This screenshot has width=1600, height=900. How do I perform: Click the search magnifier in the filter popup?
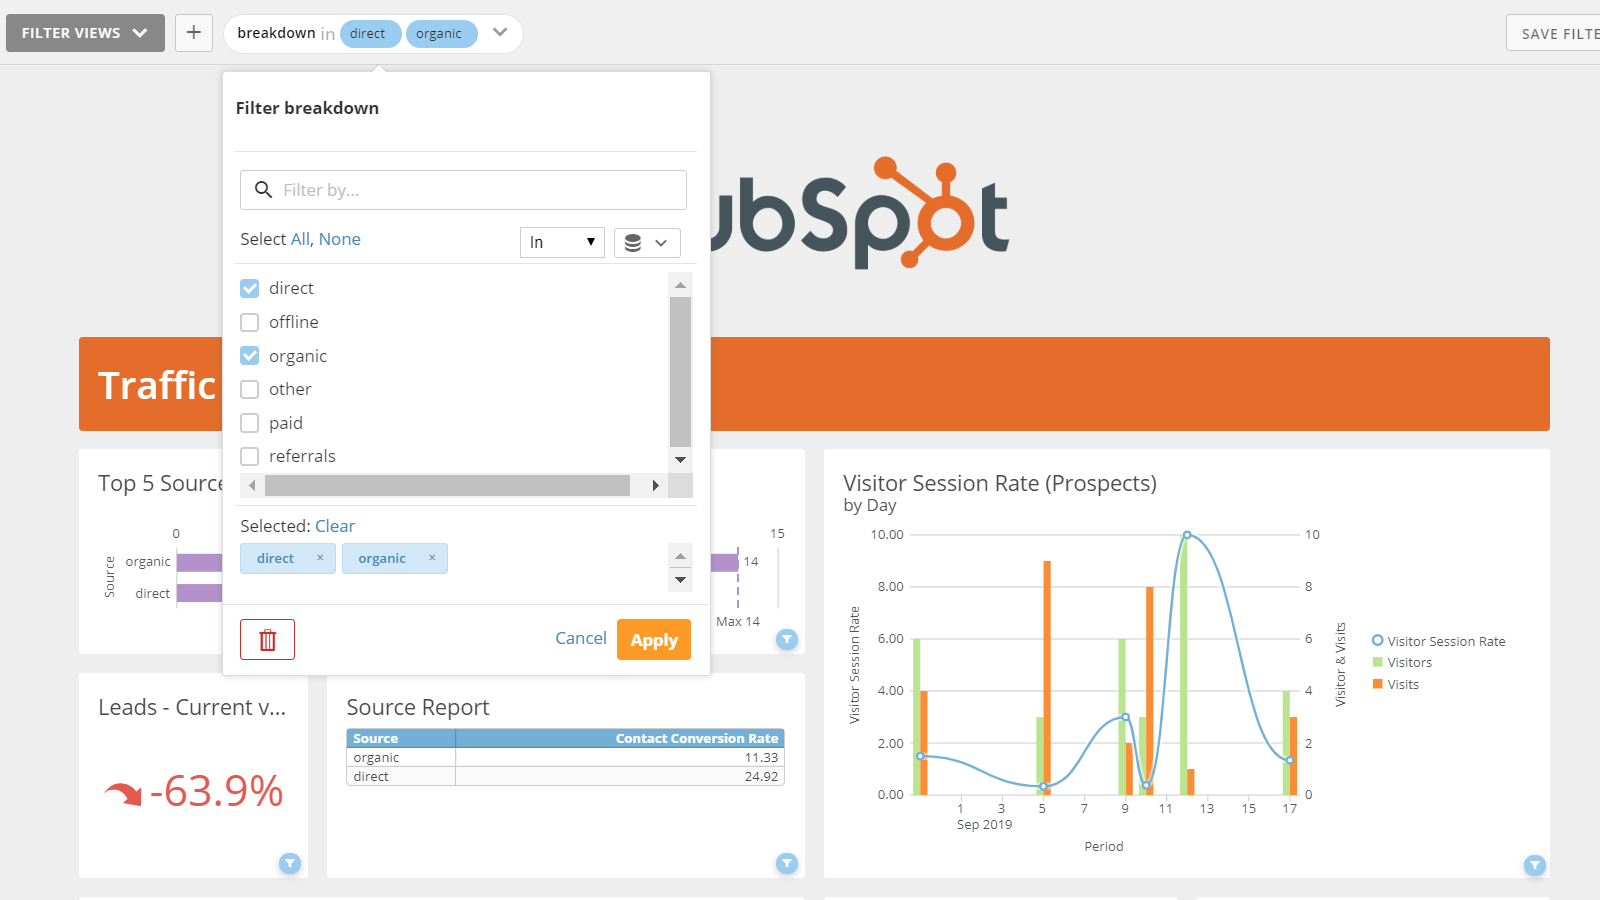click(x=263, y=189)
